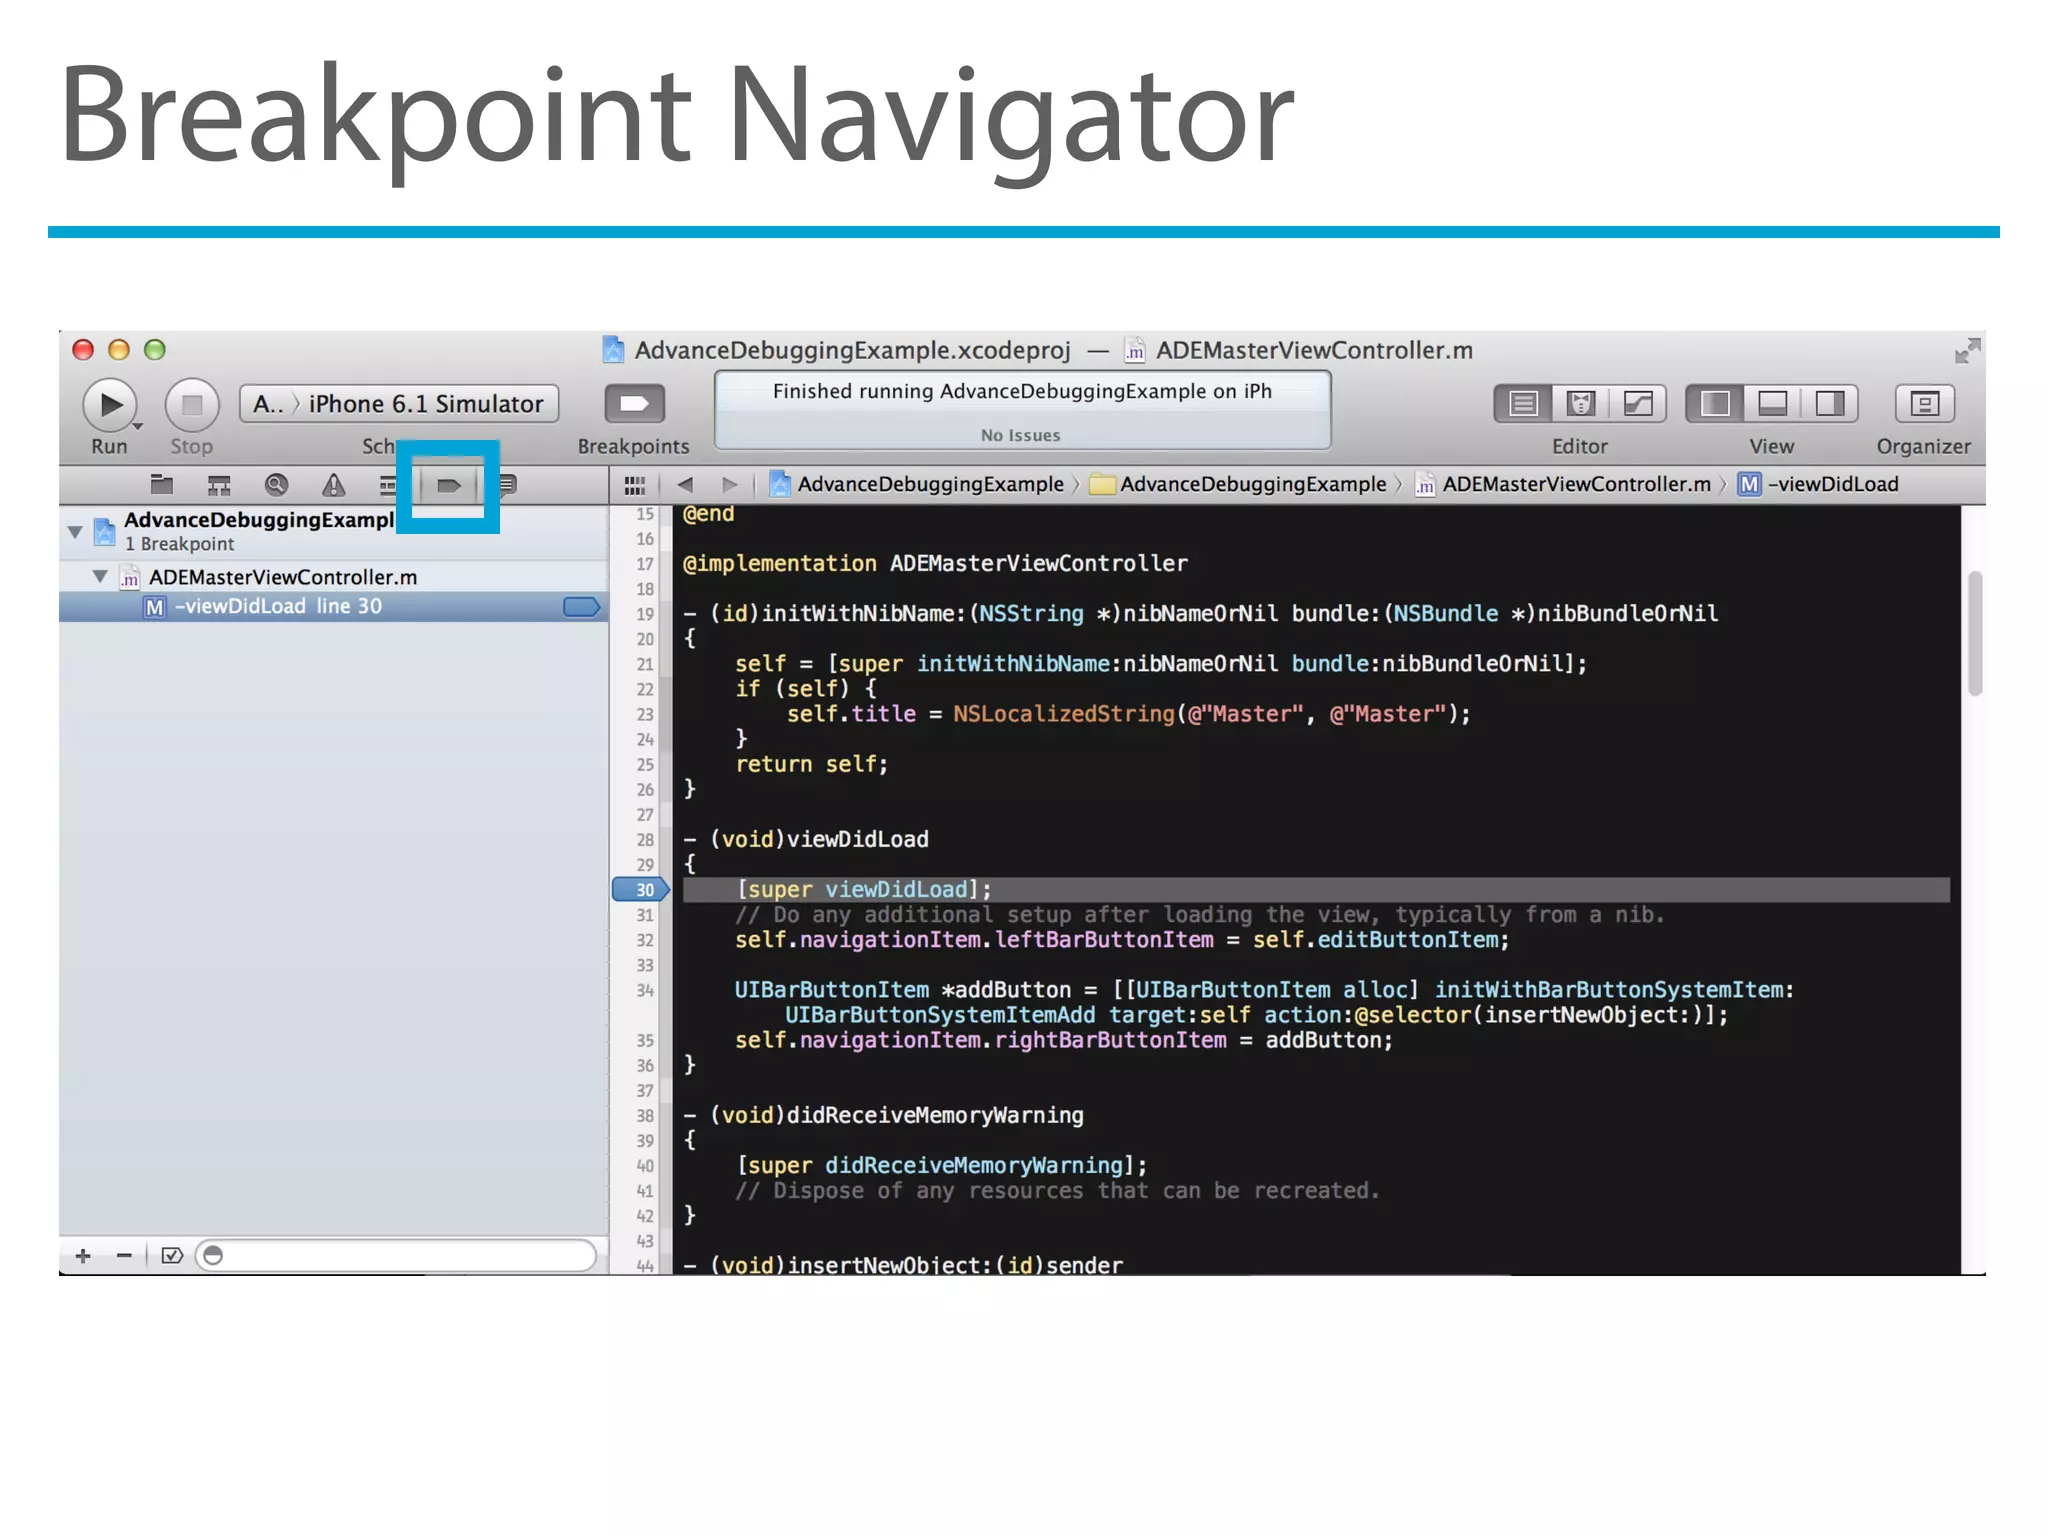This screenshot has height=1536, width=2048.
Task: Click the return self; code line
Action: [811, 765]
